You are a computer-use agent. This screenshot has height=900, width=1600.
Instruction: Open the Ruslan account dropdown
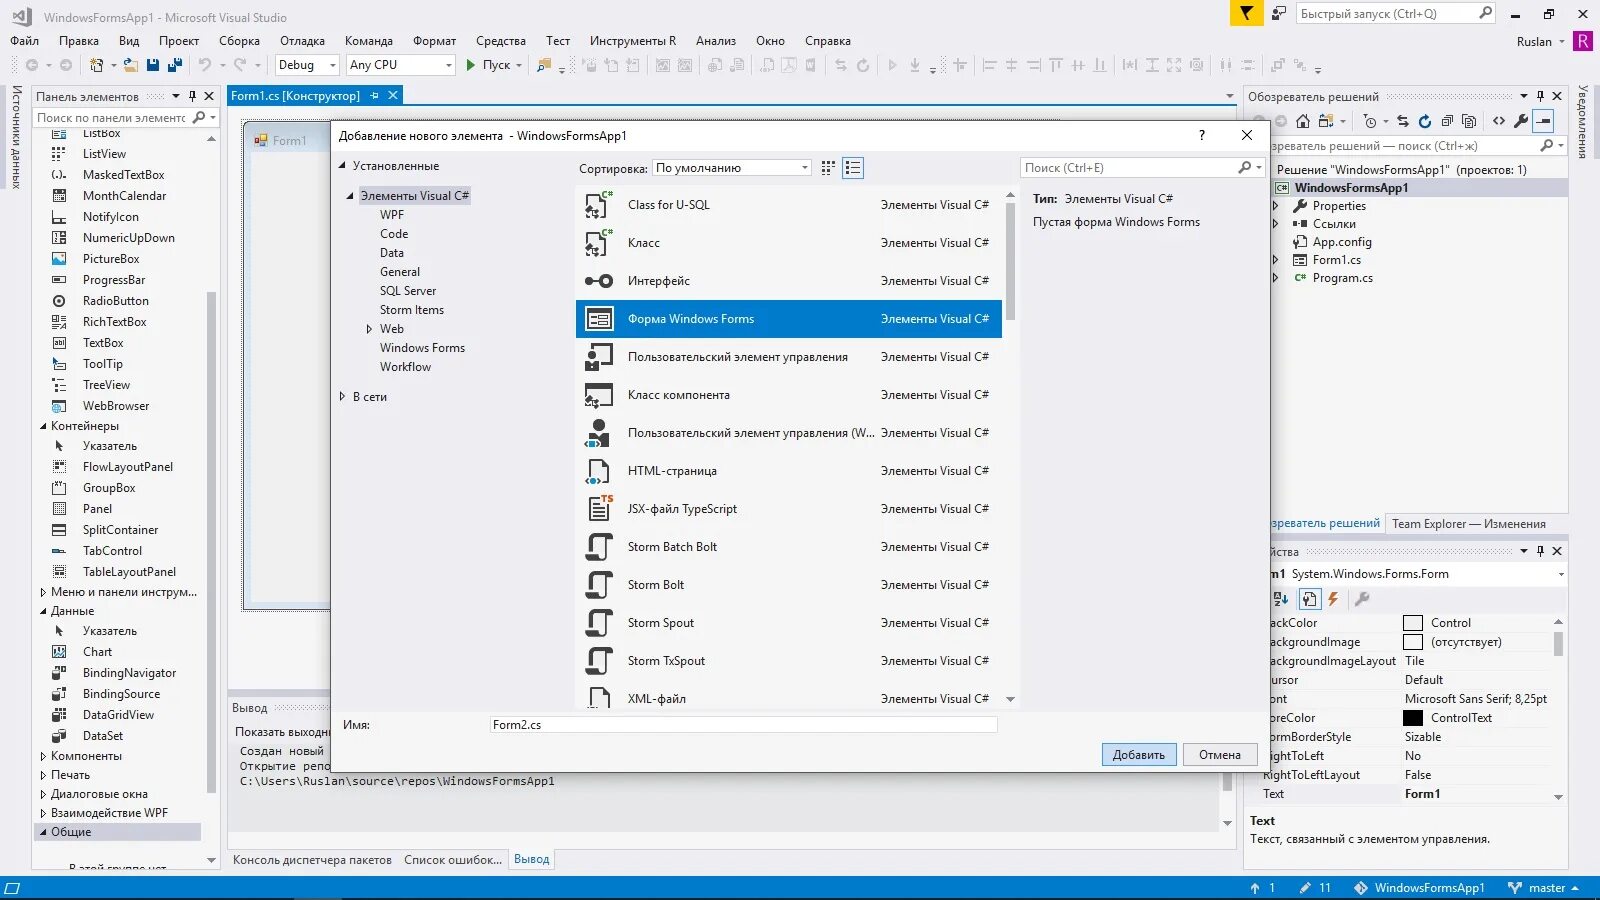click(x=1541, y=41)
